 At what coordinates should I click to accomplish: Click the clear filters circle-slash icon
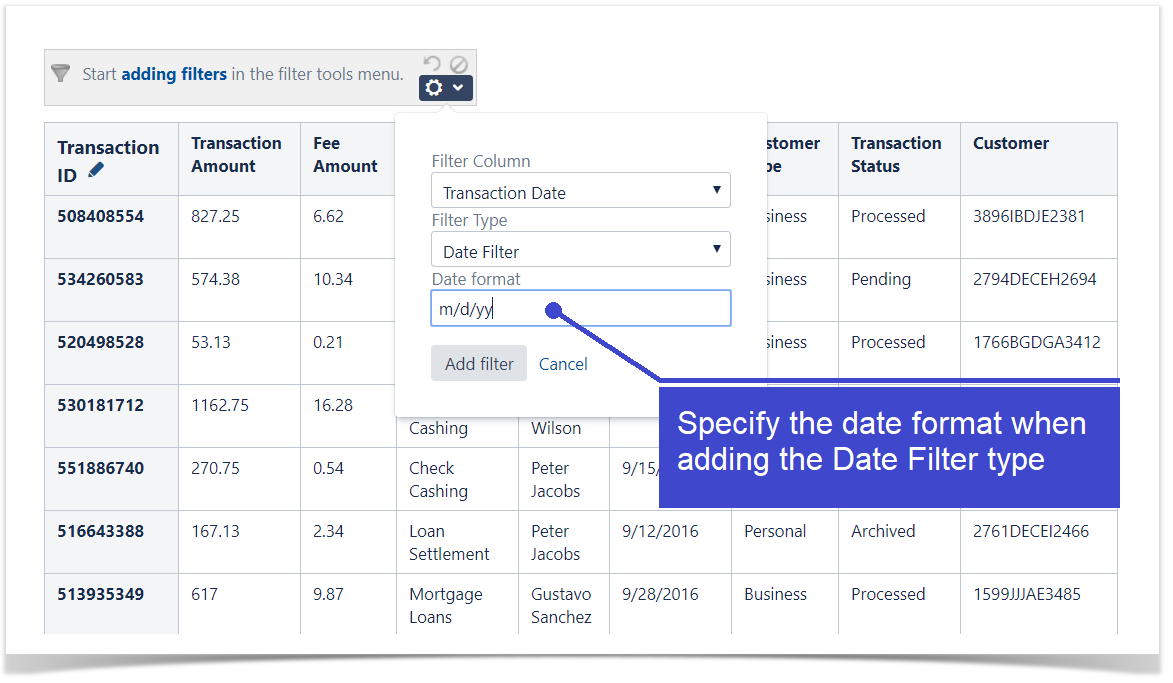(458, 64)
